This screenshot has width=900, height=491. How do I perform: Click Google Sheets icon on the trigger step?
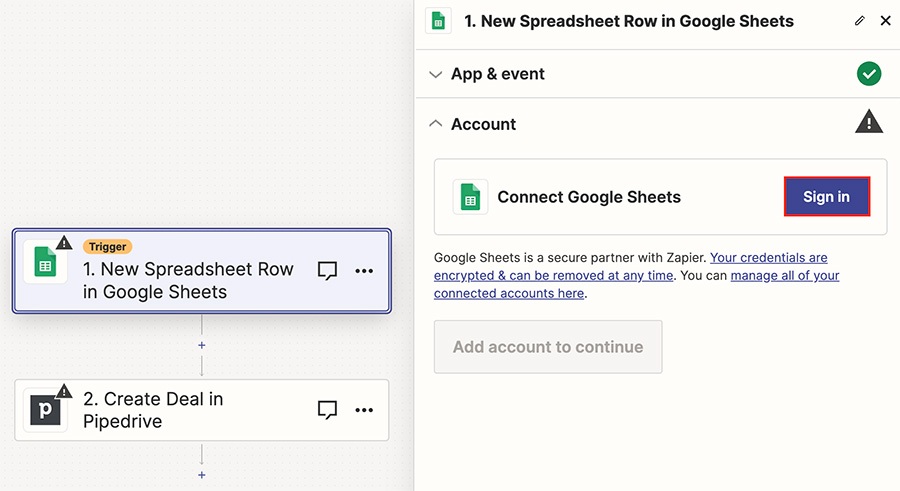pos(45,262)
